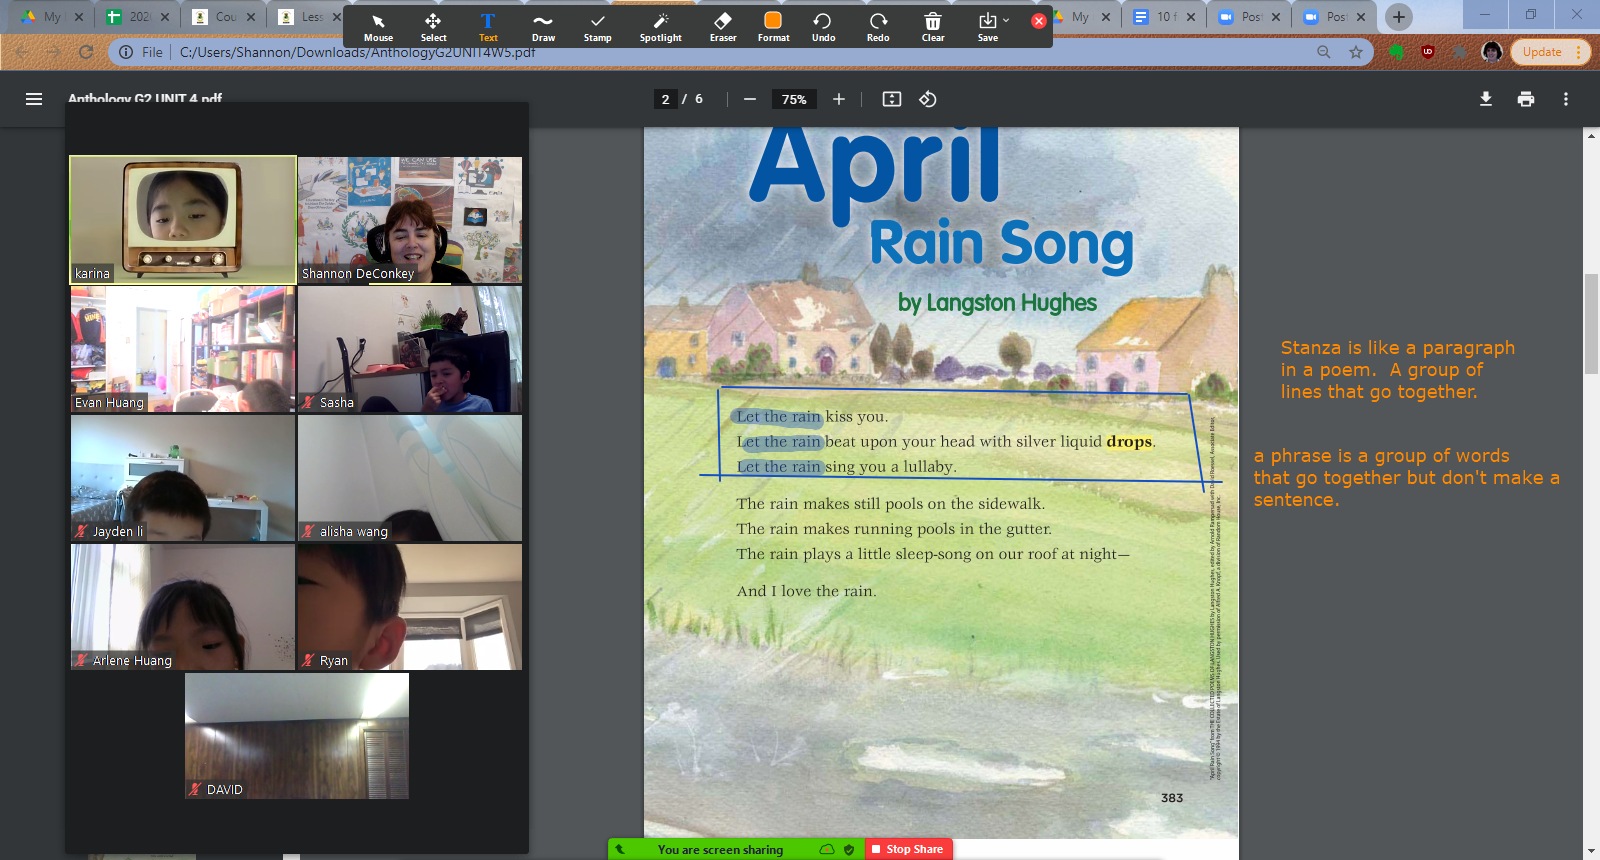Click the line 'And I love the rain.'
1600x860 pixels.
pos(807,591)
